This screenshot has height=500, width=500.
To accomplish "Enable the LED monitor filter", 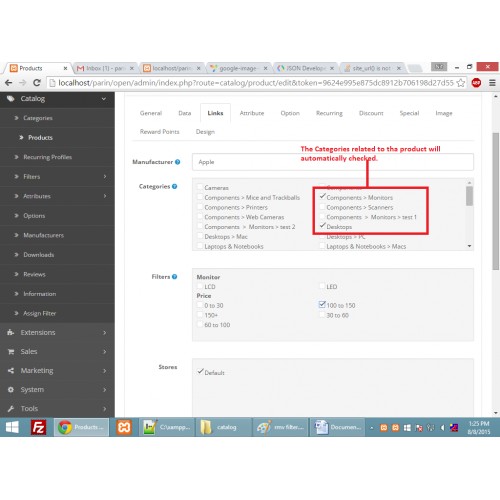I will tap(322, 286).
